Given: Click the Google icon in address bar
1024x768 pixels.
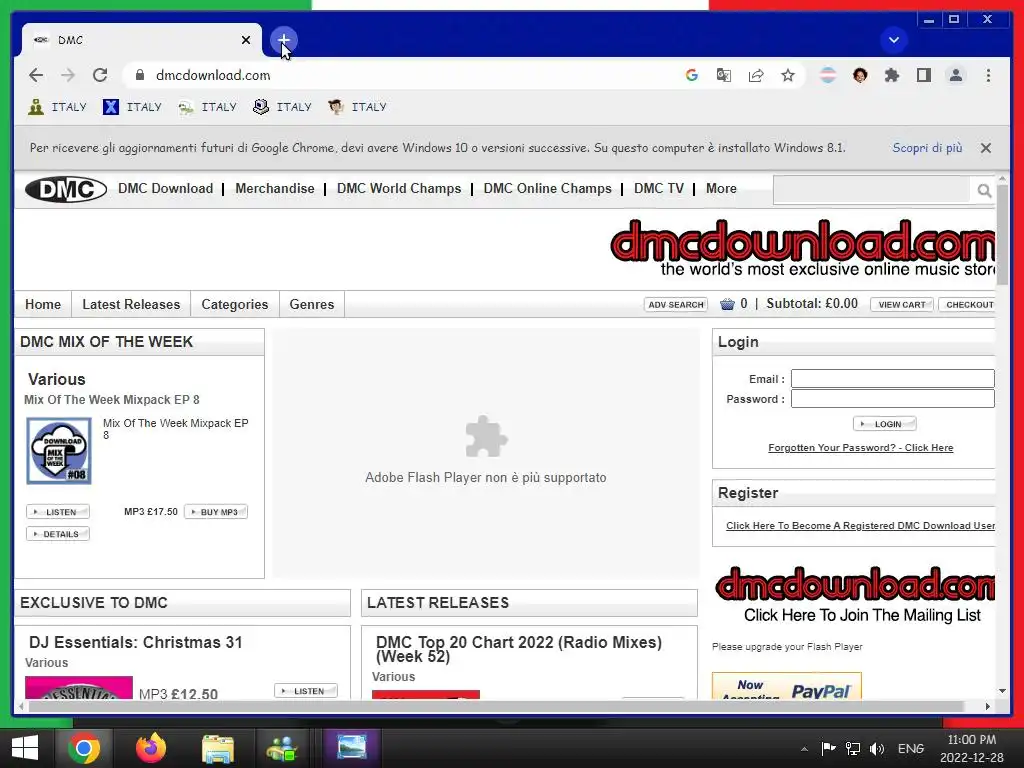Looking at the screenshot, I should pos(692,75).
